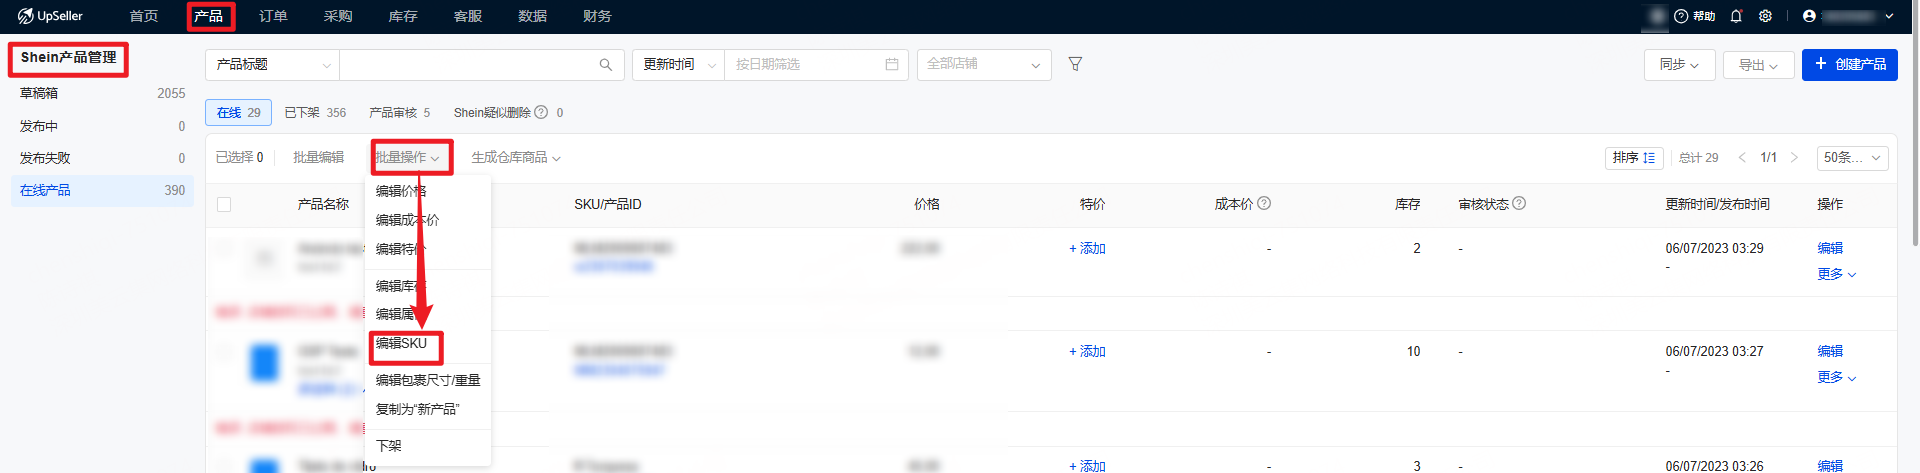Click the SKU/产品ID column header

click(608, 204)
